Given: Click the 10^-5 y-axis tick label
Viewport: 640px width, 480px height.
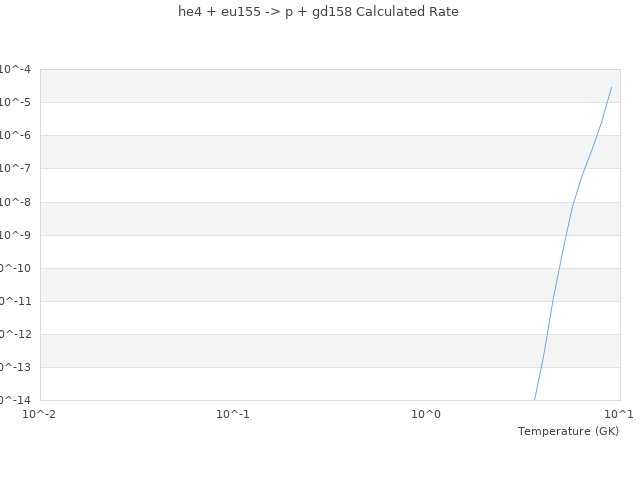Looking at the screenshot, I should tap(15, 102).
